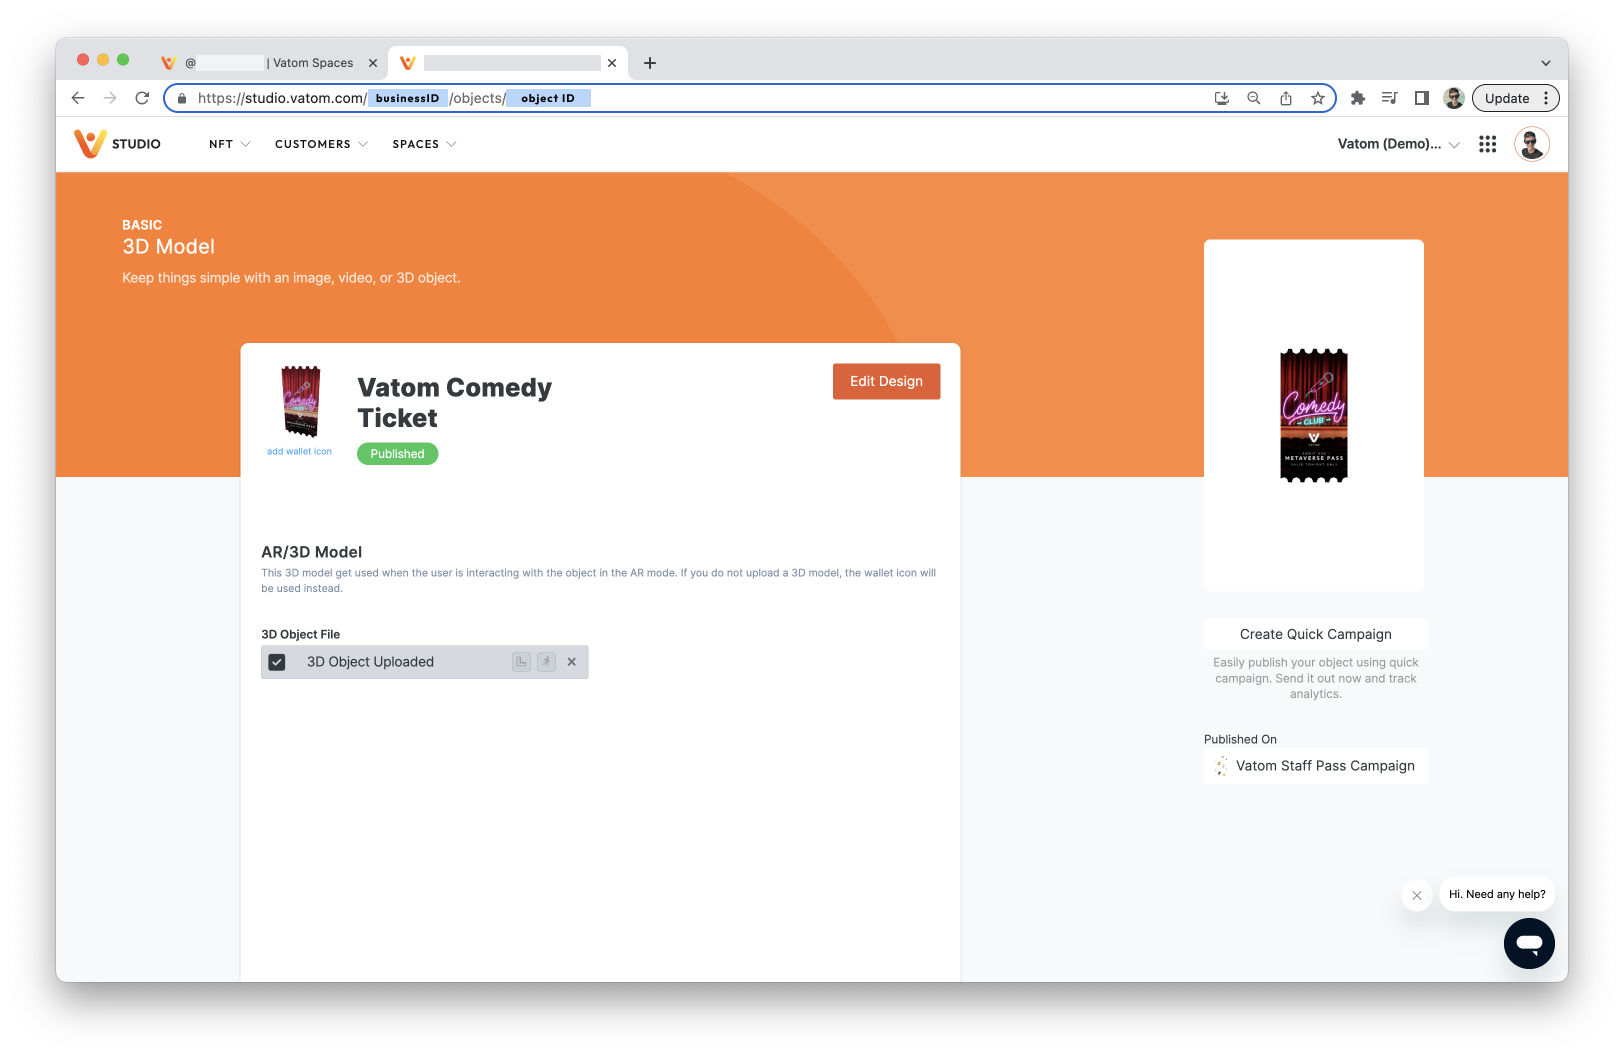Click the Customers menu chevron arrow
Image resolution: width=1624 pixels, height=1056 pixels.
[x=363, y=144]
